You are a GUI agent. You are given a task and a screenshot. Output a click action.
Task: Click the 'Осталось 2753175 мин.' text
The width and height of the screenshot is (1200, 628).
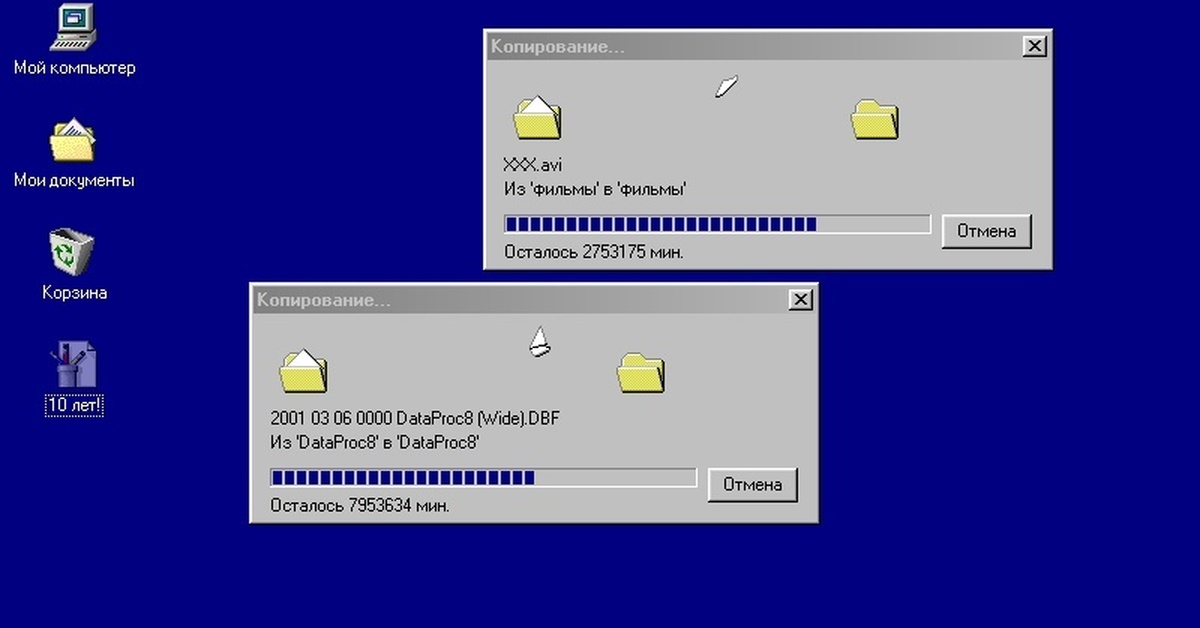point(594,252)
